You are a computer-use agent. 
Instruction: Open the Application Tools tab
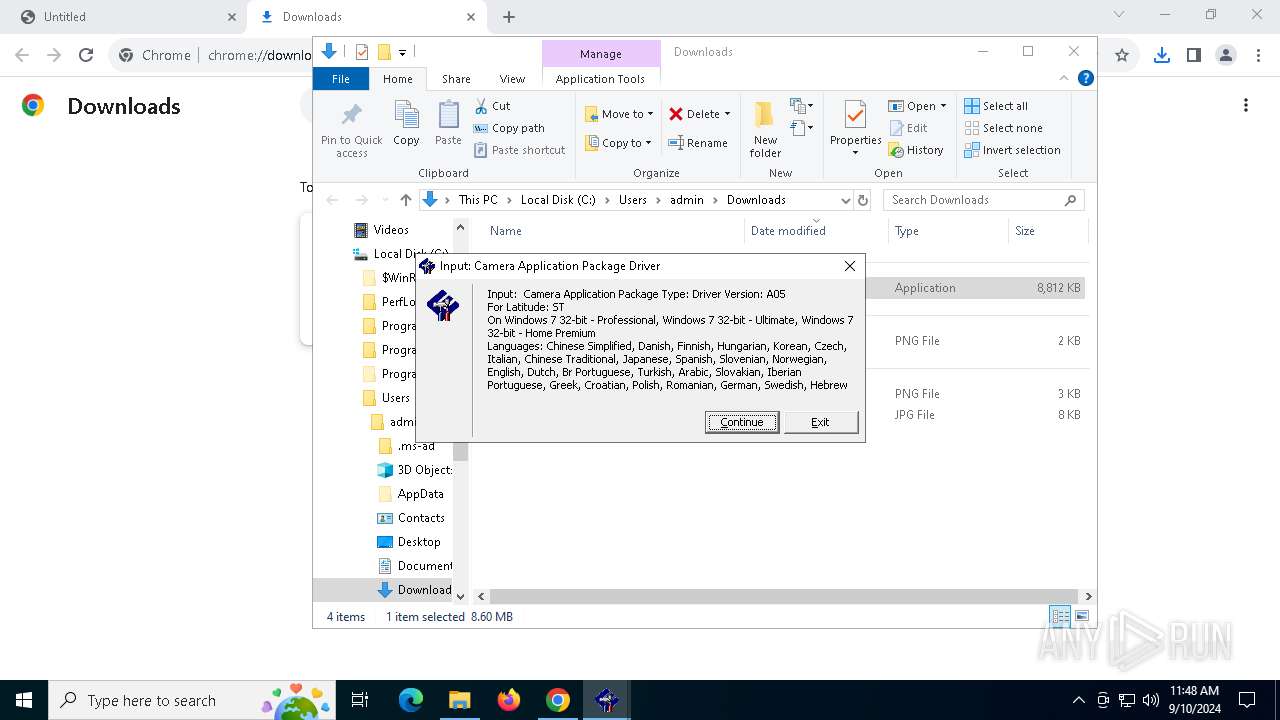click(600, 79)
